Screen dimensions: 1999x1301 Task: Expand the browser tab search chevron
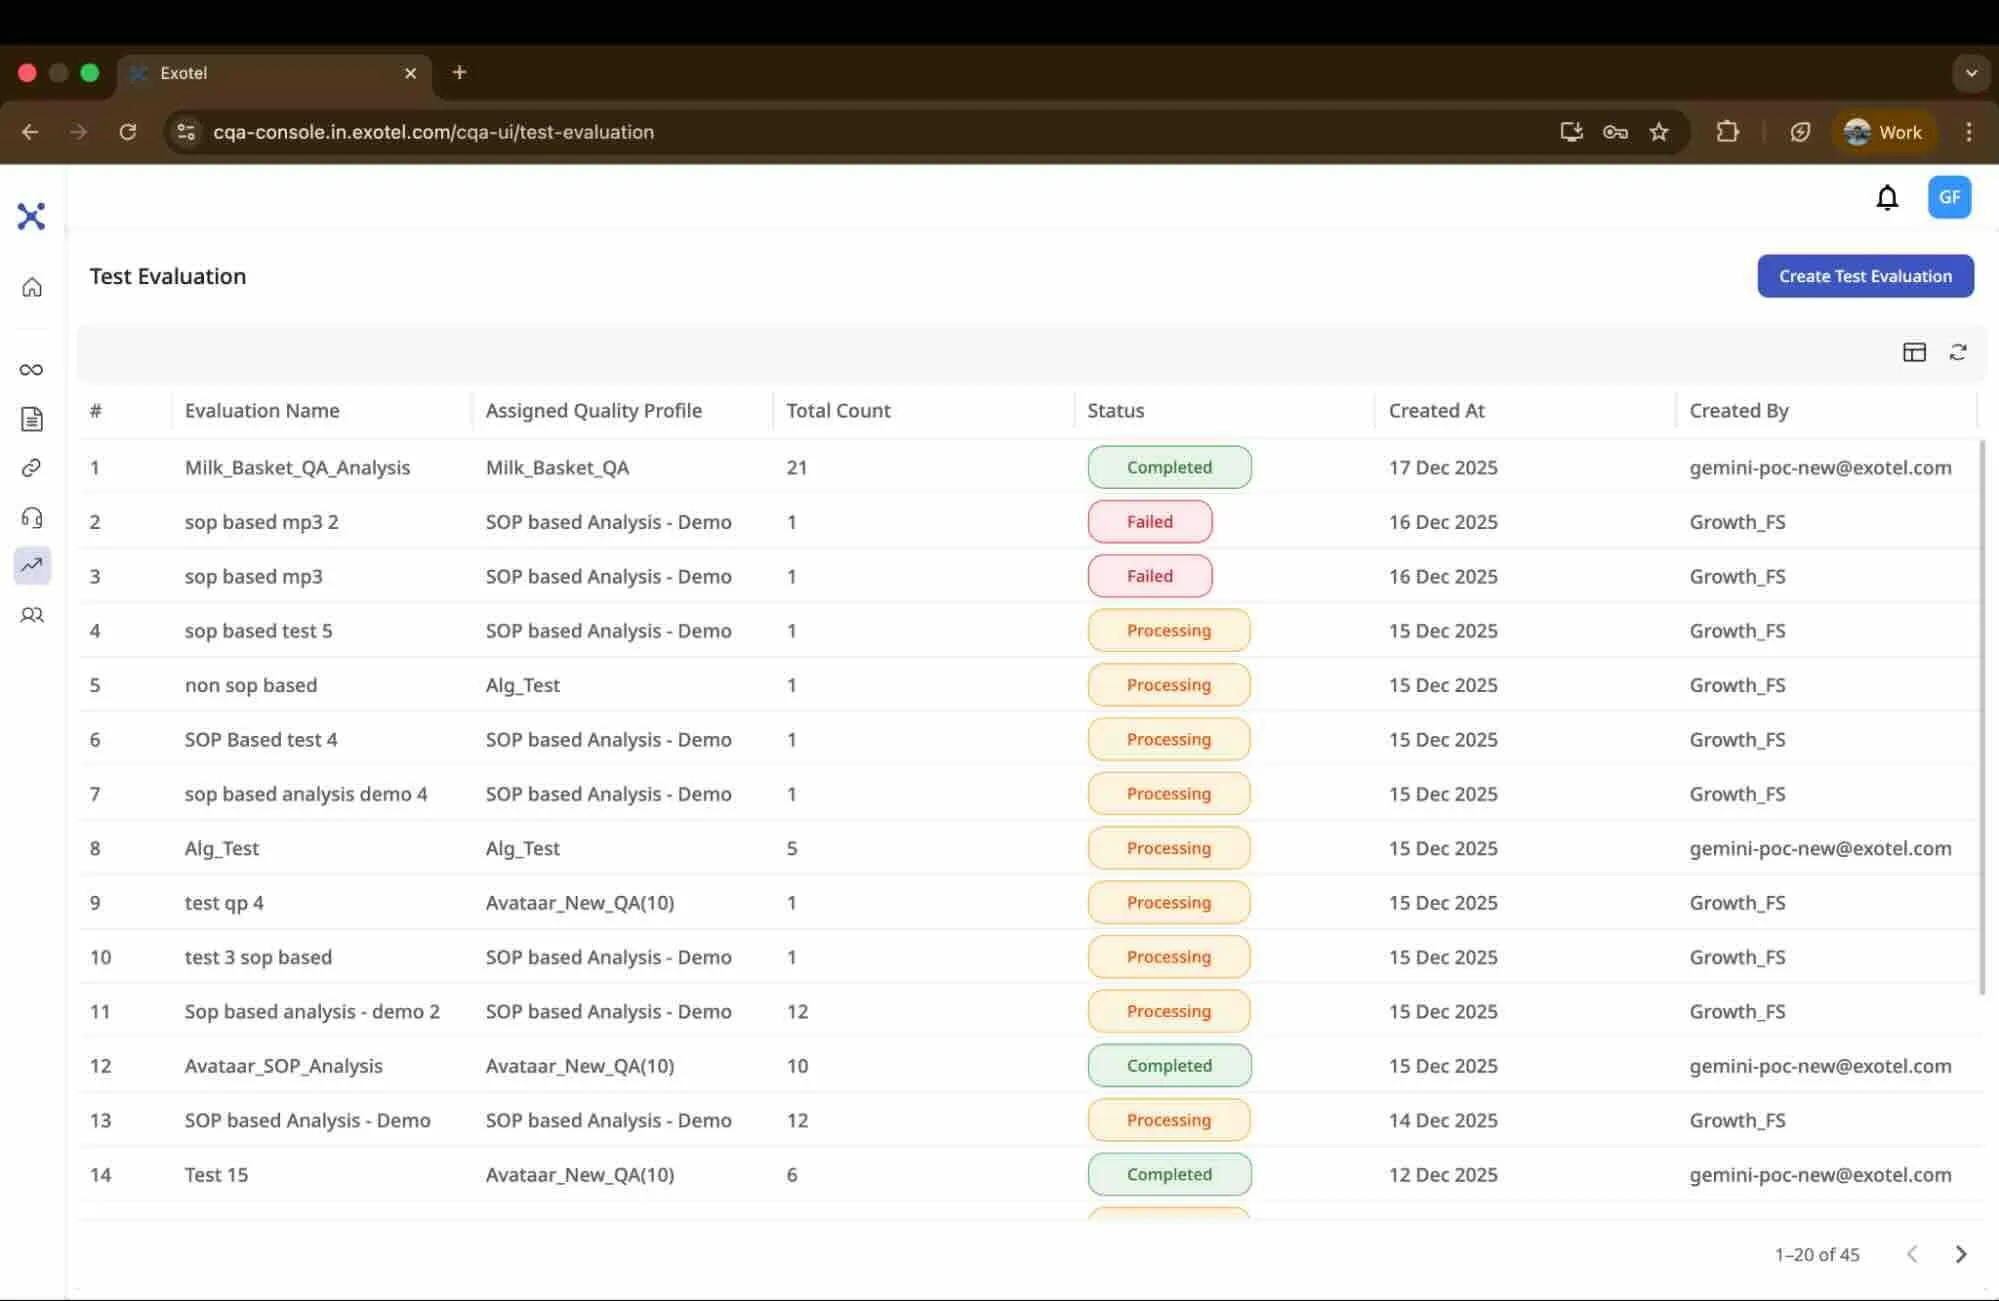pyautogui.click(x=1971, y=73)
